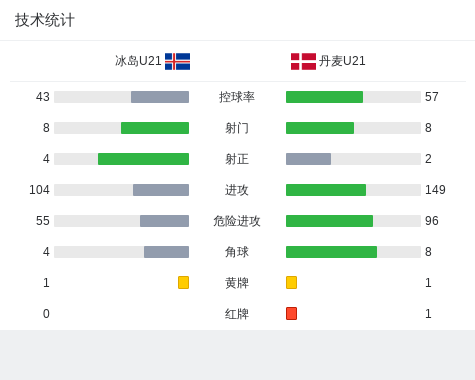The width and height of the screenshot is (475, 380).
Task: Select the 控球率 stat label
Action: (x=237, y=97)
